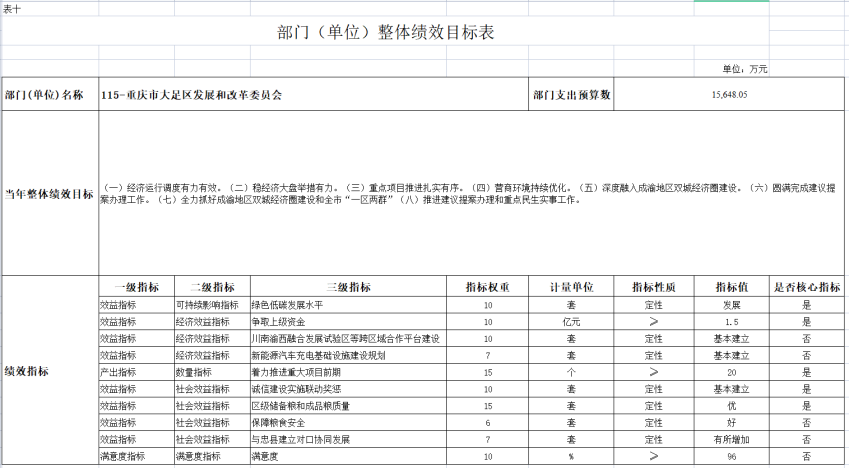Select the 数量指标 cell
Screen dimensions: 850x469
point(212,372)
